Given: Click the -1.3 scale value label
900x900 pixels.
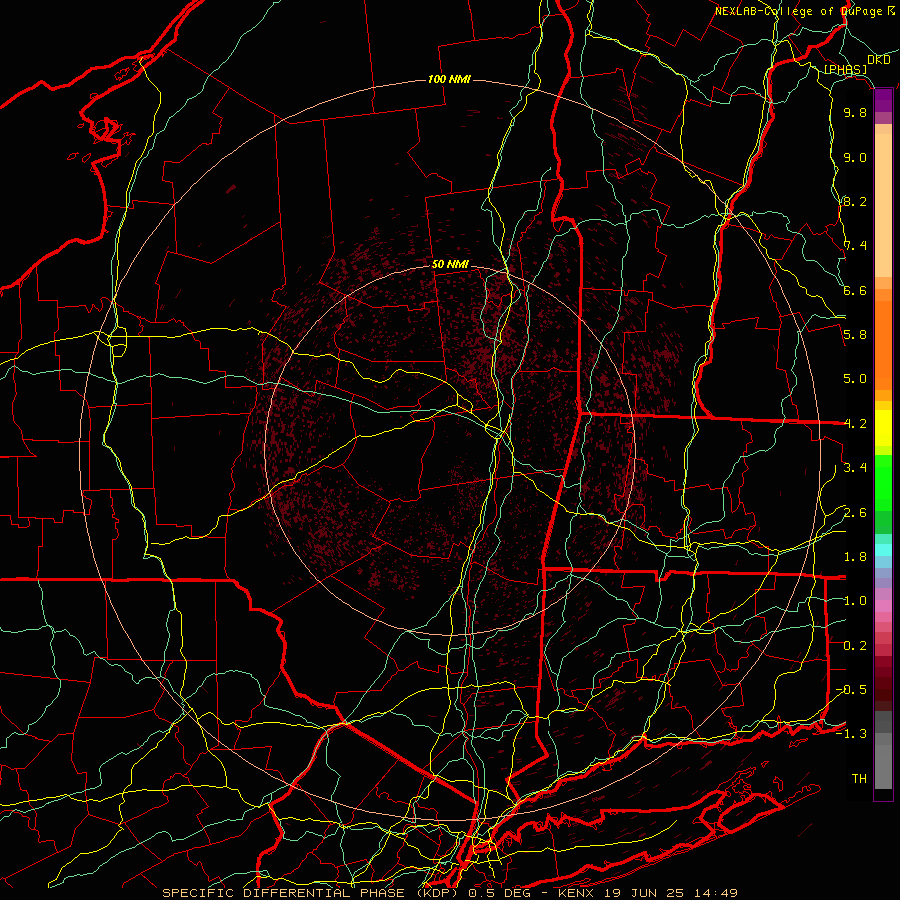Looking at the screenshot, I should point(851,734).
